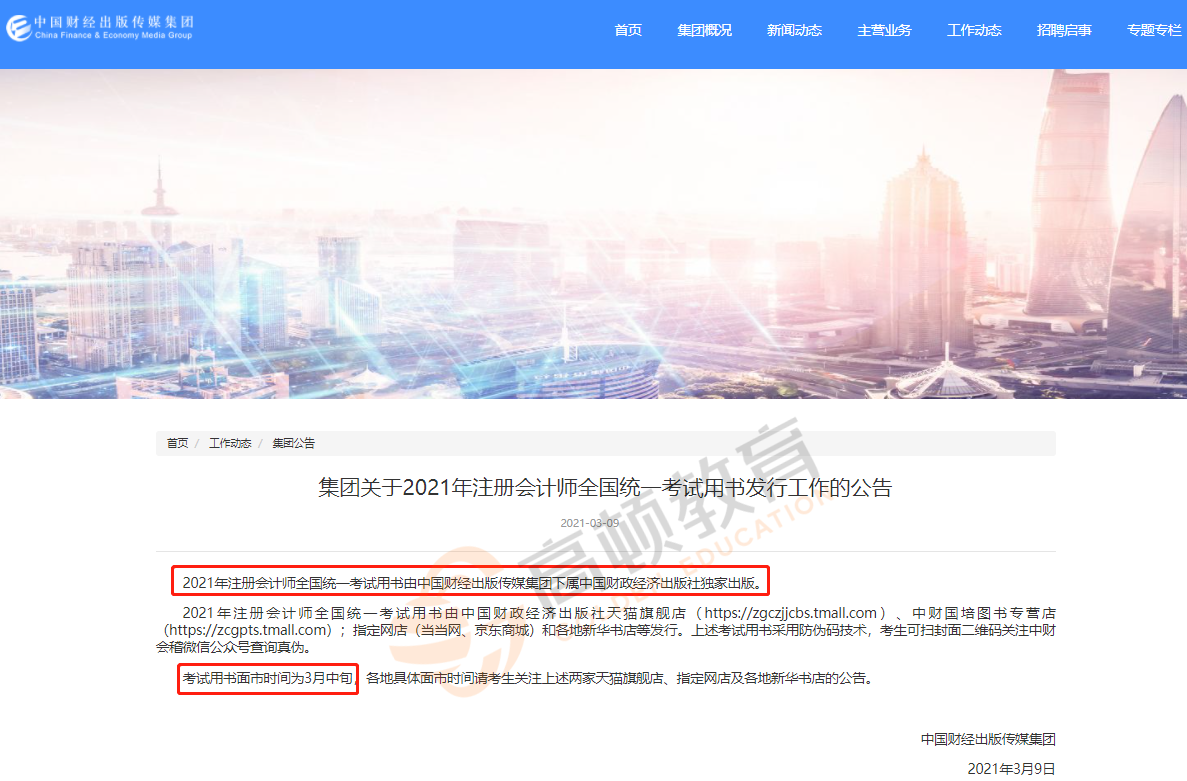This screenshot has width=1187, height=781.
Task: Open the 首页 item in the top navigation
Action: click(x=628, y=30)
